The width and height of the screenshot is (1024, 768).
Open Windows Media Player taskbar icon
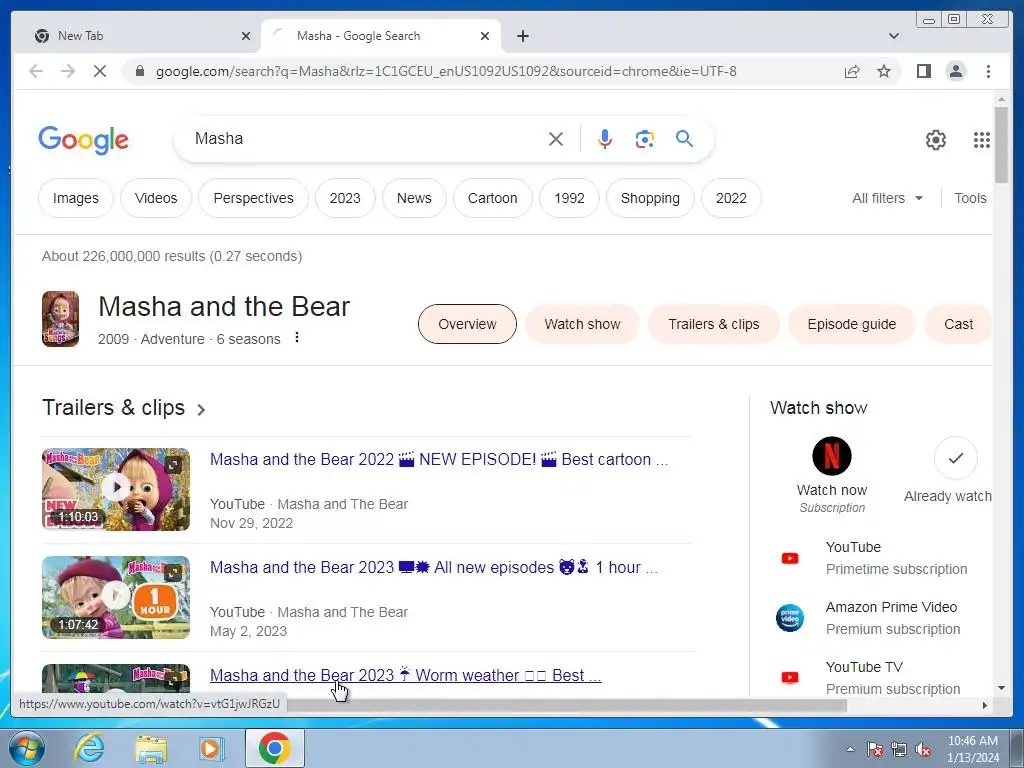point(212,748)
